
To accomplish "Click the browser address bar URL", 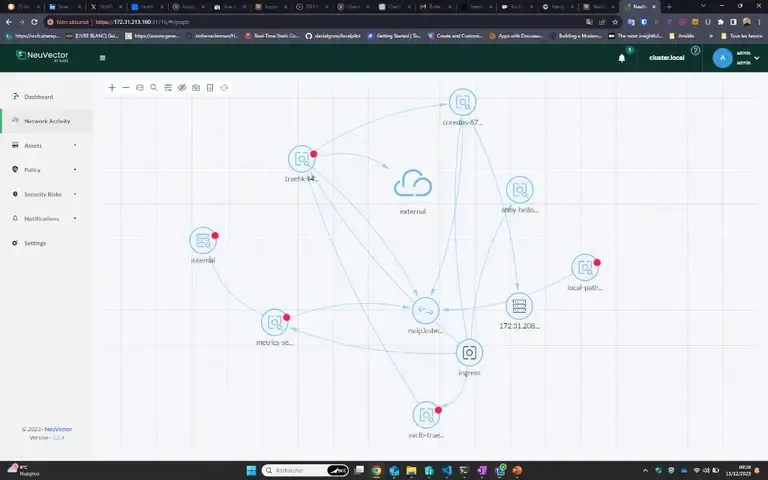I will tap(142, 22).
